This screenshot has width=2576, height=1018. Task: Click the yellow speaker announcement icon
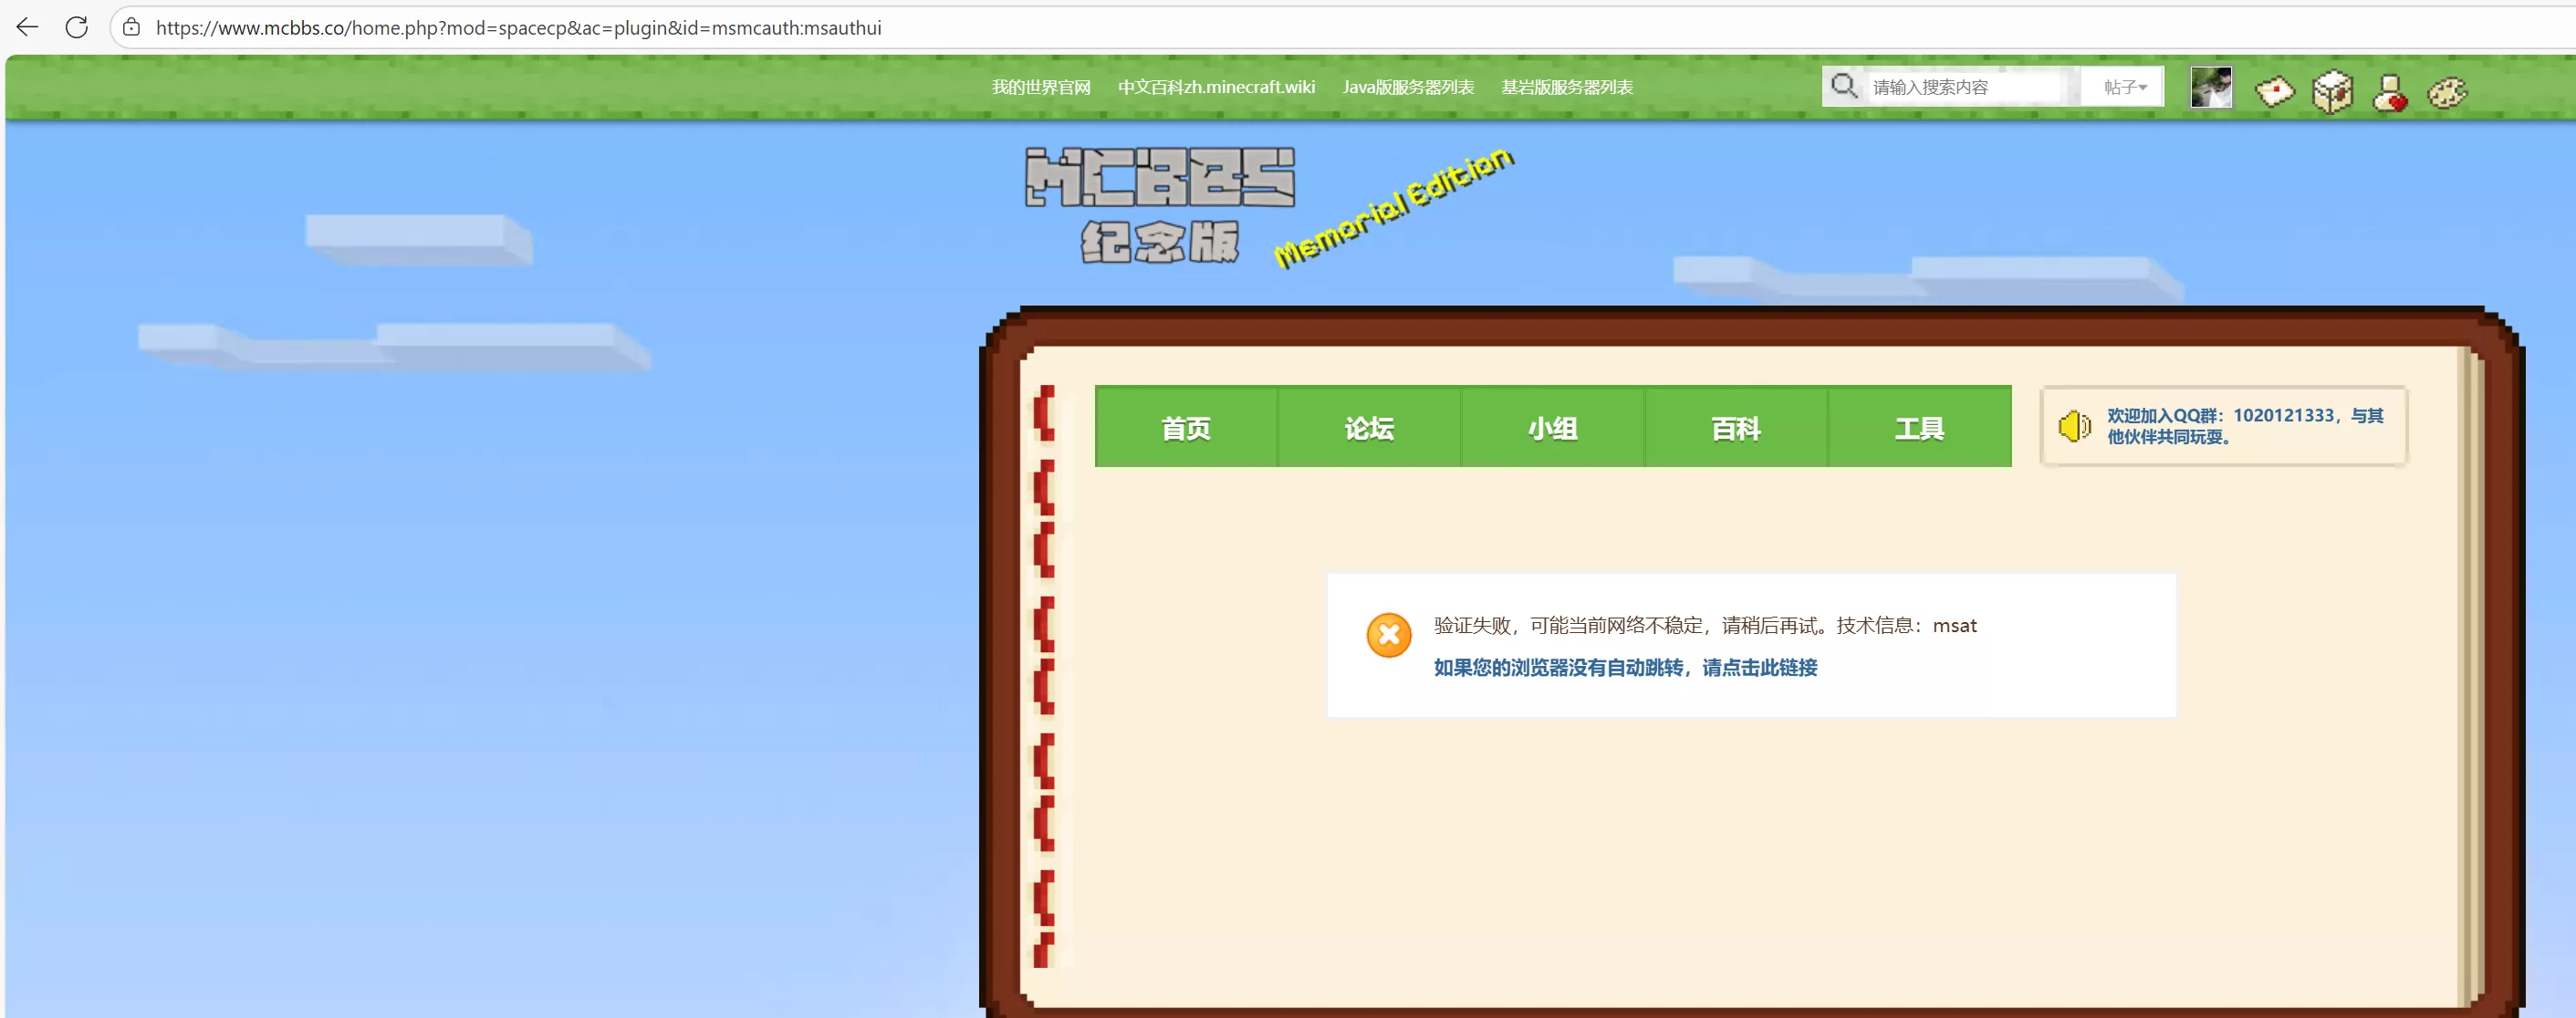click(x=2074, y=426)
